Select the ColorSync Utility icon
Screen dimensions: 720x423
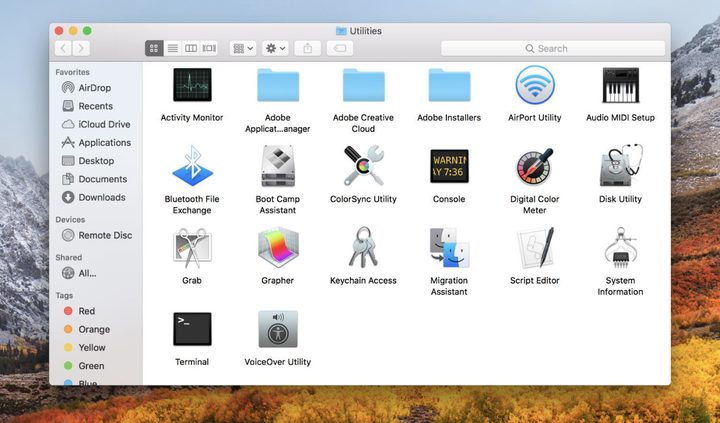point(363,166)
